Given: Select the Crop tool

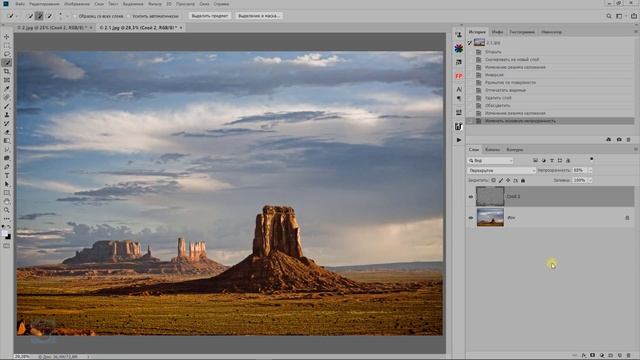Looking at the screenshot, I should [7, 71].
